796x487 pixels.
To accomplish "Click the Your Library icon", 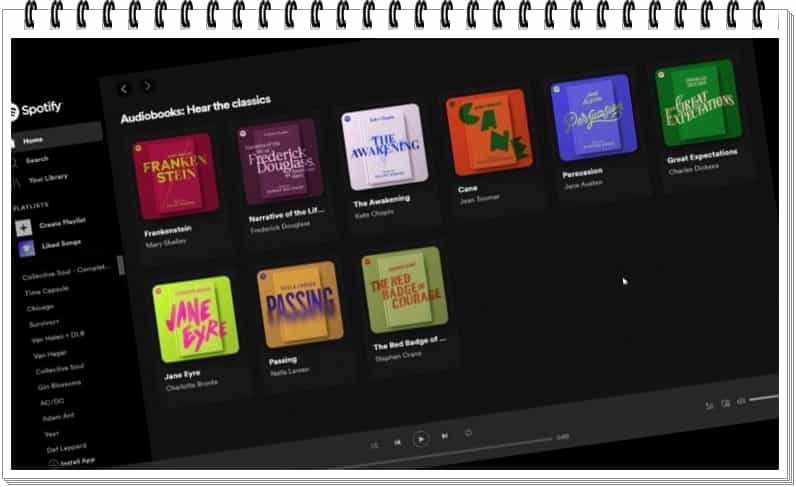I will click(16, 183).
